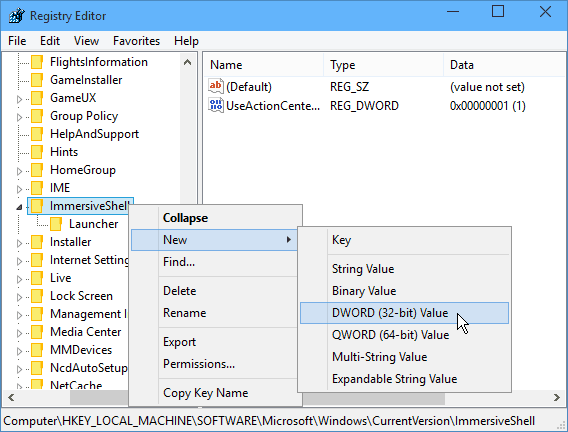Image resolution: width=568 pixels, height=432 pixels.
Task: Click the Installer folder icon
Action: [37, 242]
